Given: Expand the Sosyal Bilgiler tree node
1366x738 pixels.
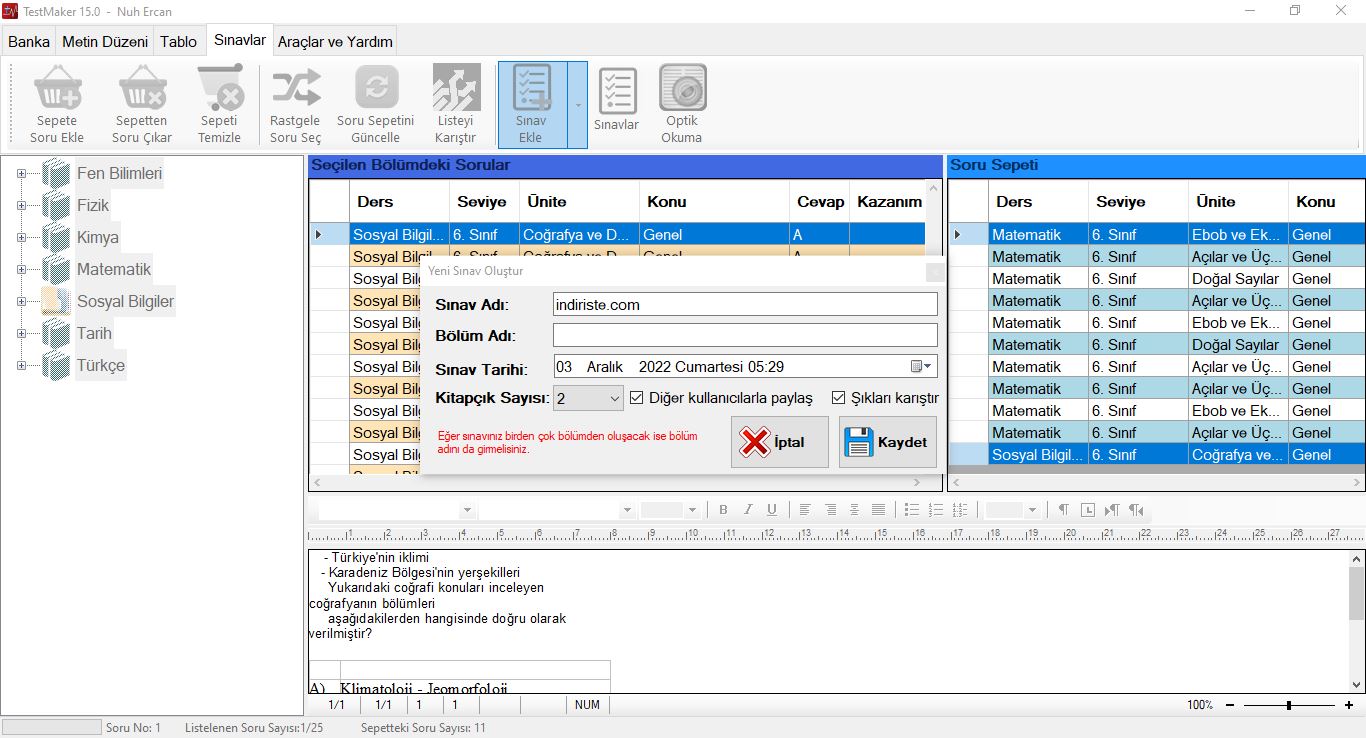Looking at the screenshot, I should click(21, 301).
